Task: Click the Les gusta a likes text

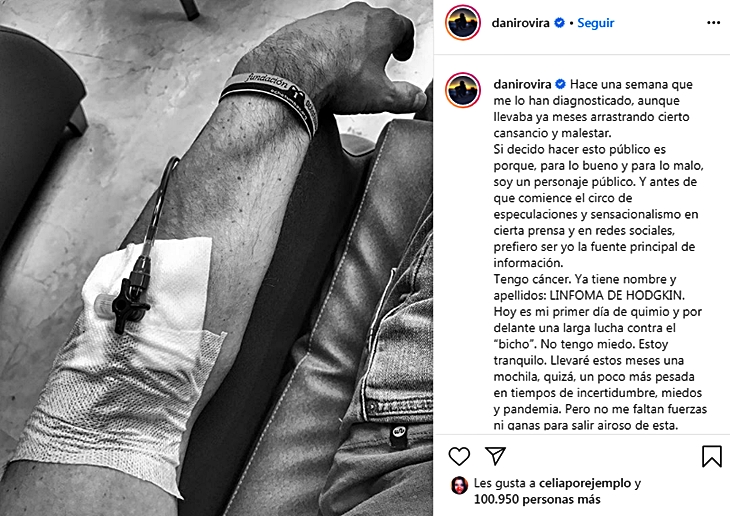Action: pyautogui.click(x=505, y=483)
